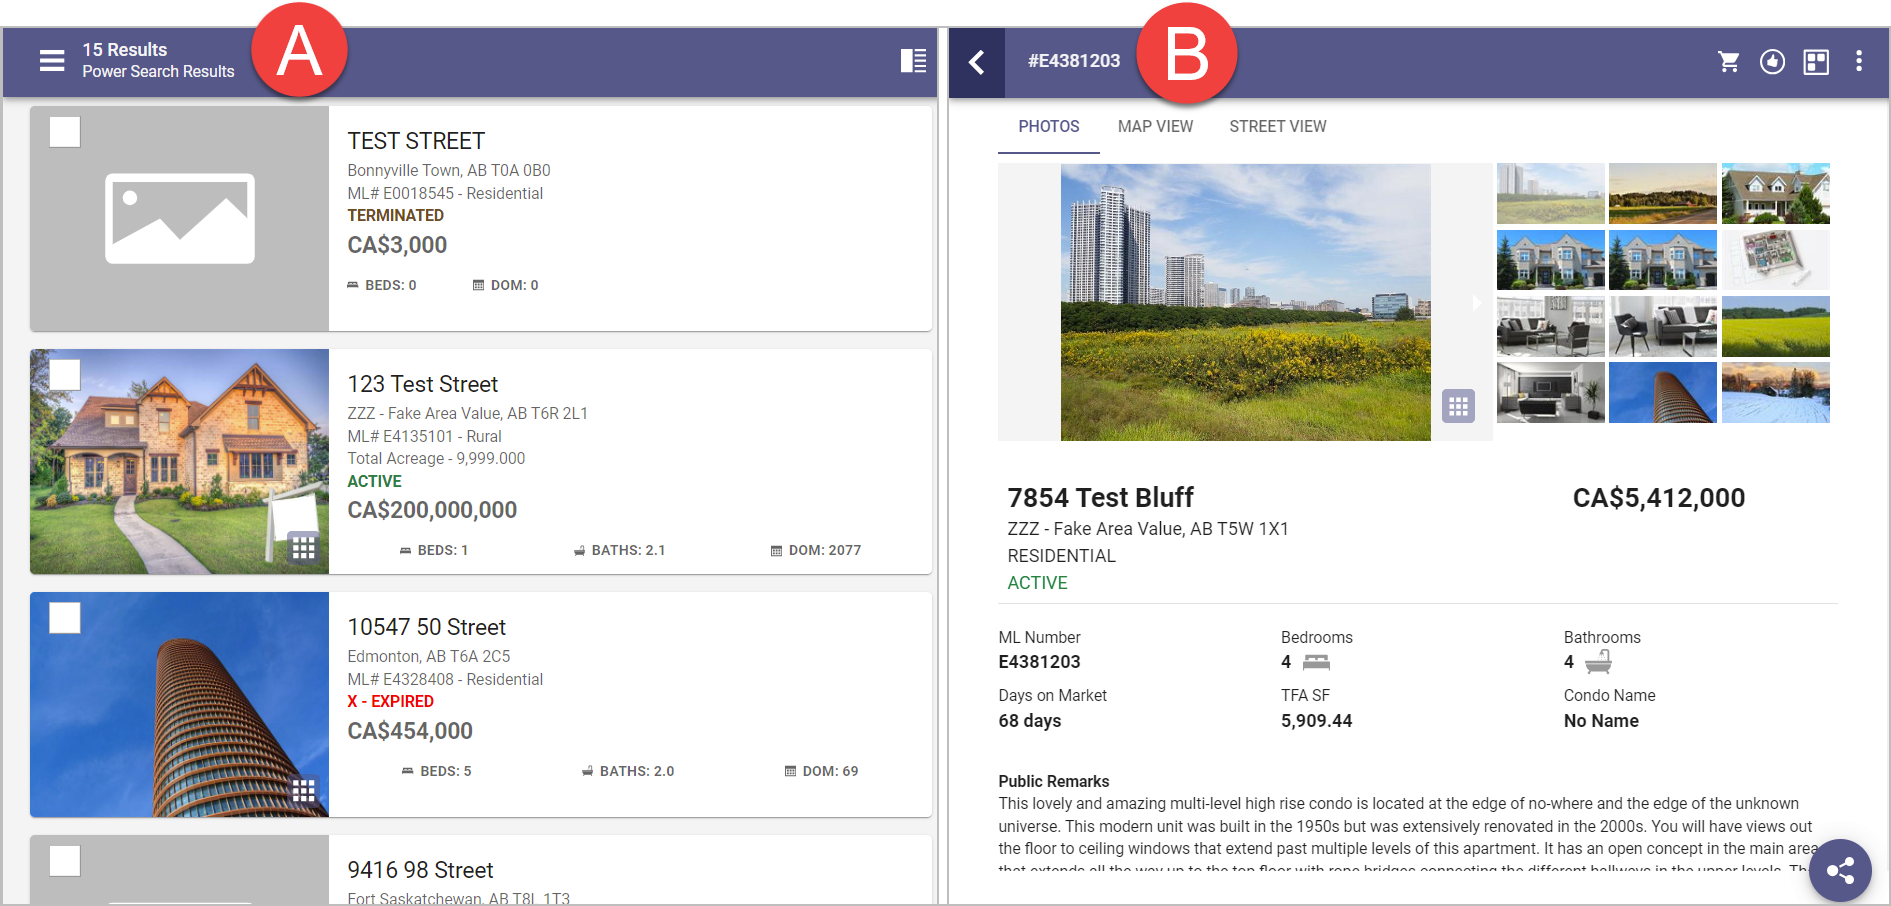1891x906 pixels.
Task: Click the 7854 Test Bluff heading
Action: pos(1100,498)
